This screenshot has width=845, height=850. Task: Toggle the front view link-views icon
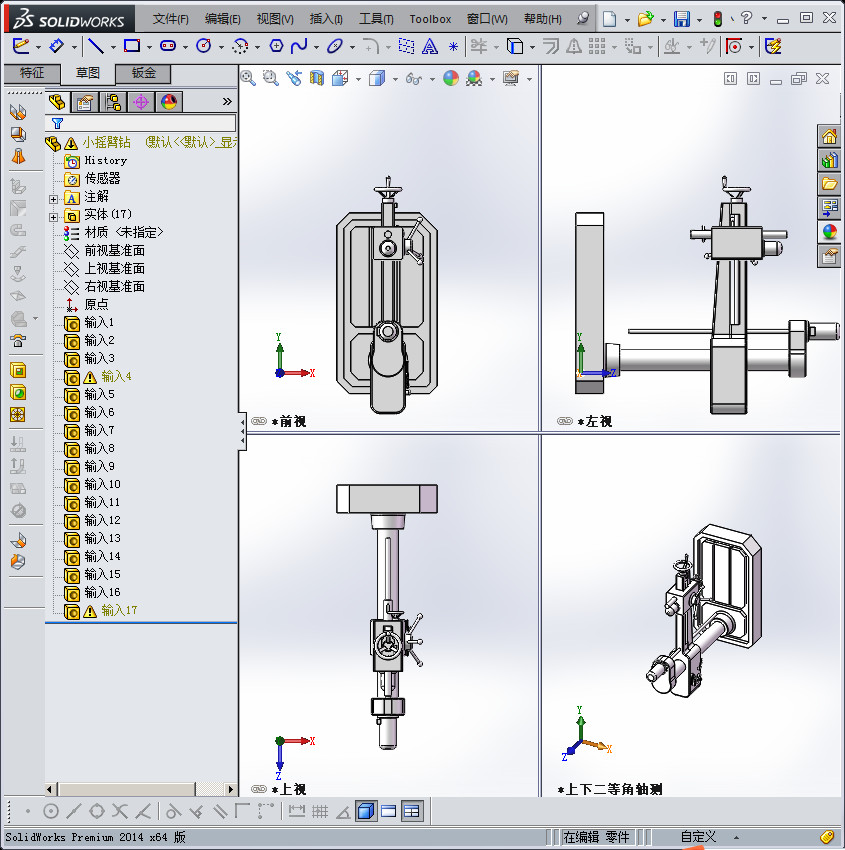(x=259, y=421)
